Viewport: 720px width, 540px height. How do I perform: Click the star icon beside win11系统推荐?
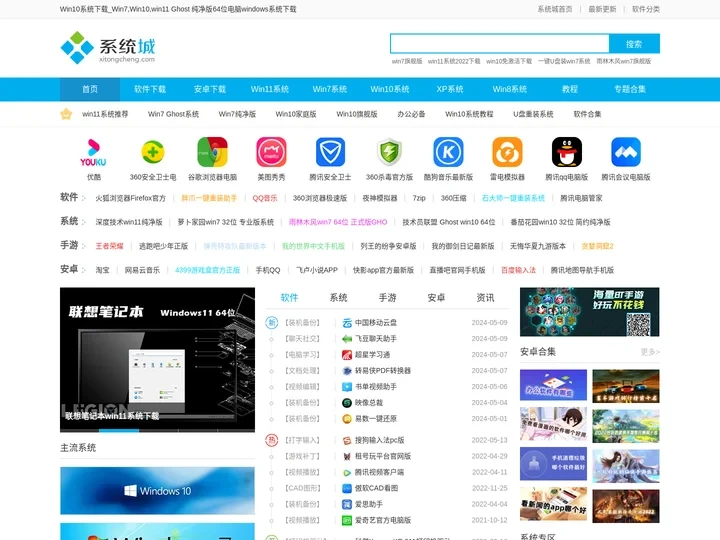pyautogui.click(x=66, y=114)
